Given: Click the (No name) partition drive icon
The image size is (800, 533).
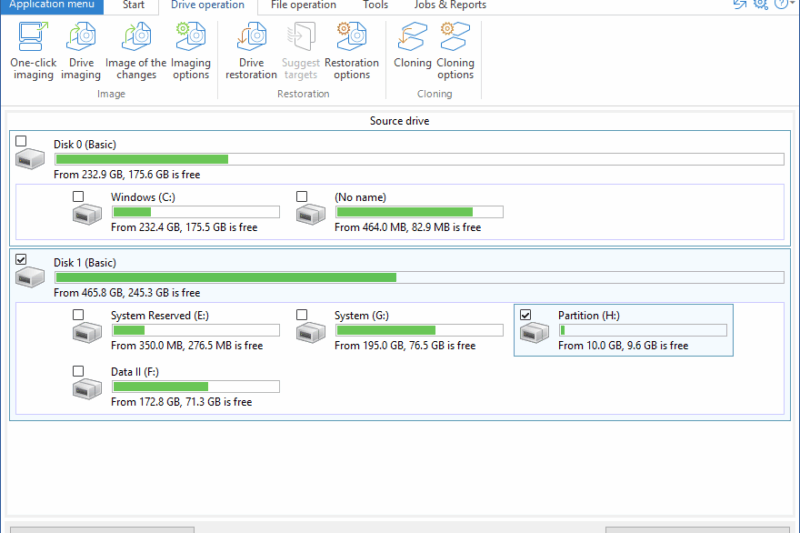Looking at the screenshot, I should click(x=311, y=214).
